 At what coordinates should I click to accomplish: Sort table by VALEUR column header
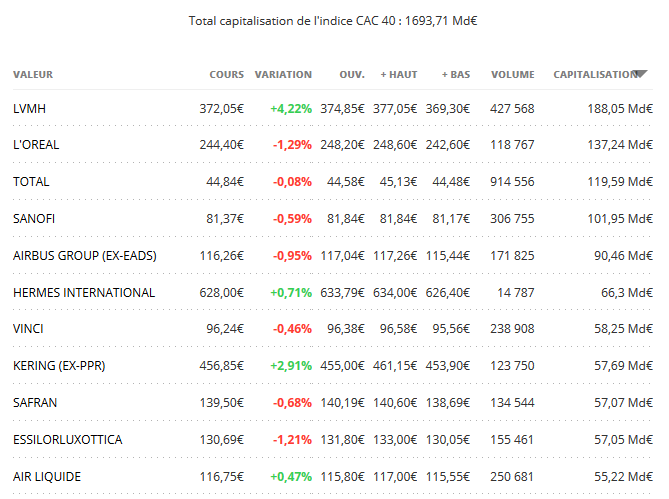33,75
